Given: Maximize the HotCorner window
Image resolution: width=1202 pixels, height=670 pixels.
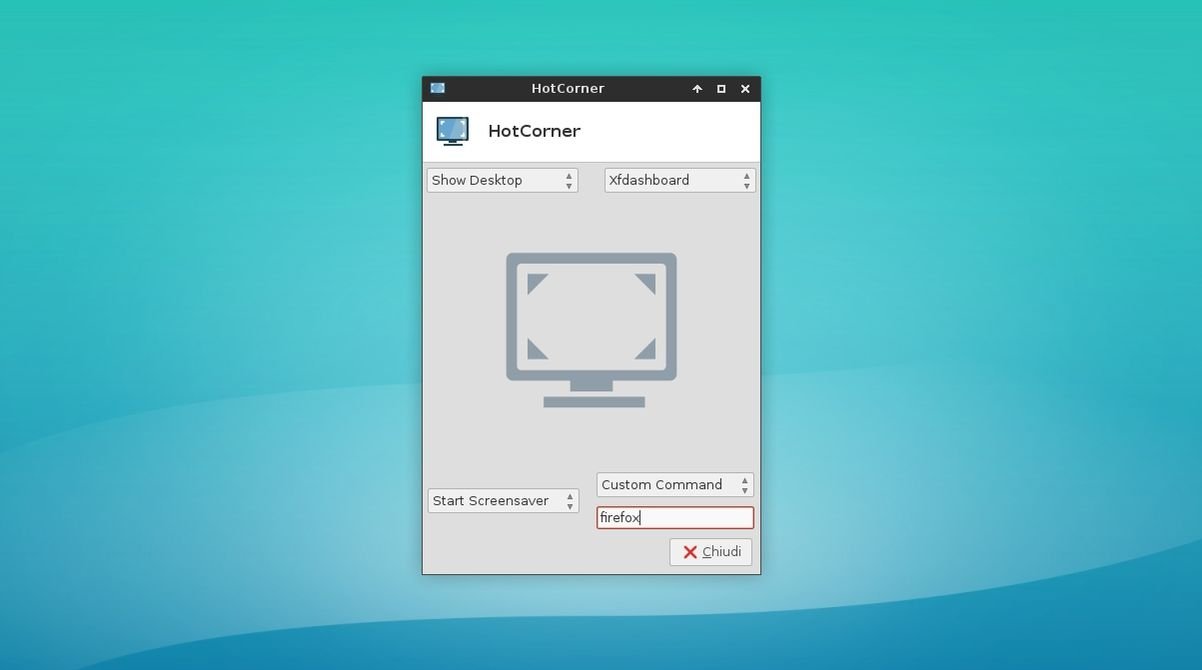Looking at the screenshot, I should [721, 89].
